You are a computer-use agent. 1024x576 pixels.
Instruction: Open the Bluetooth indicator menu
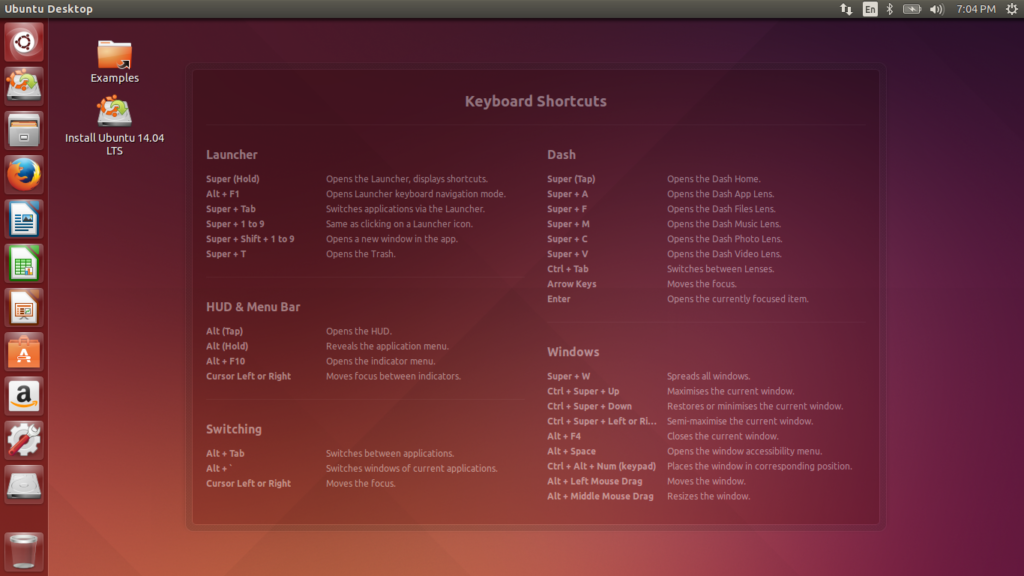889,9
